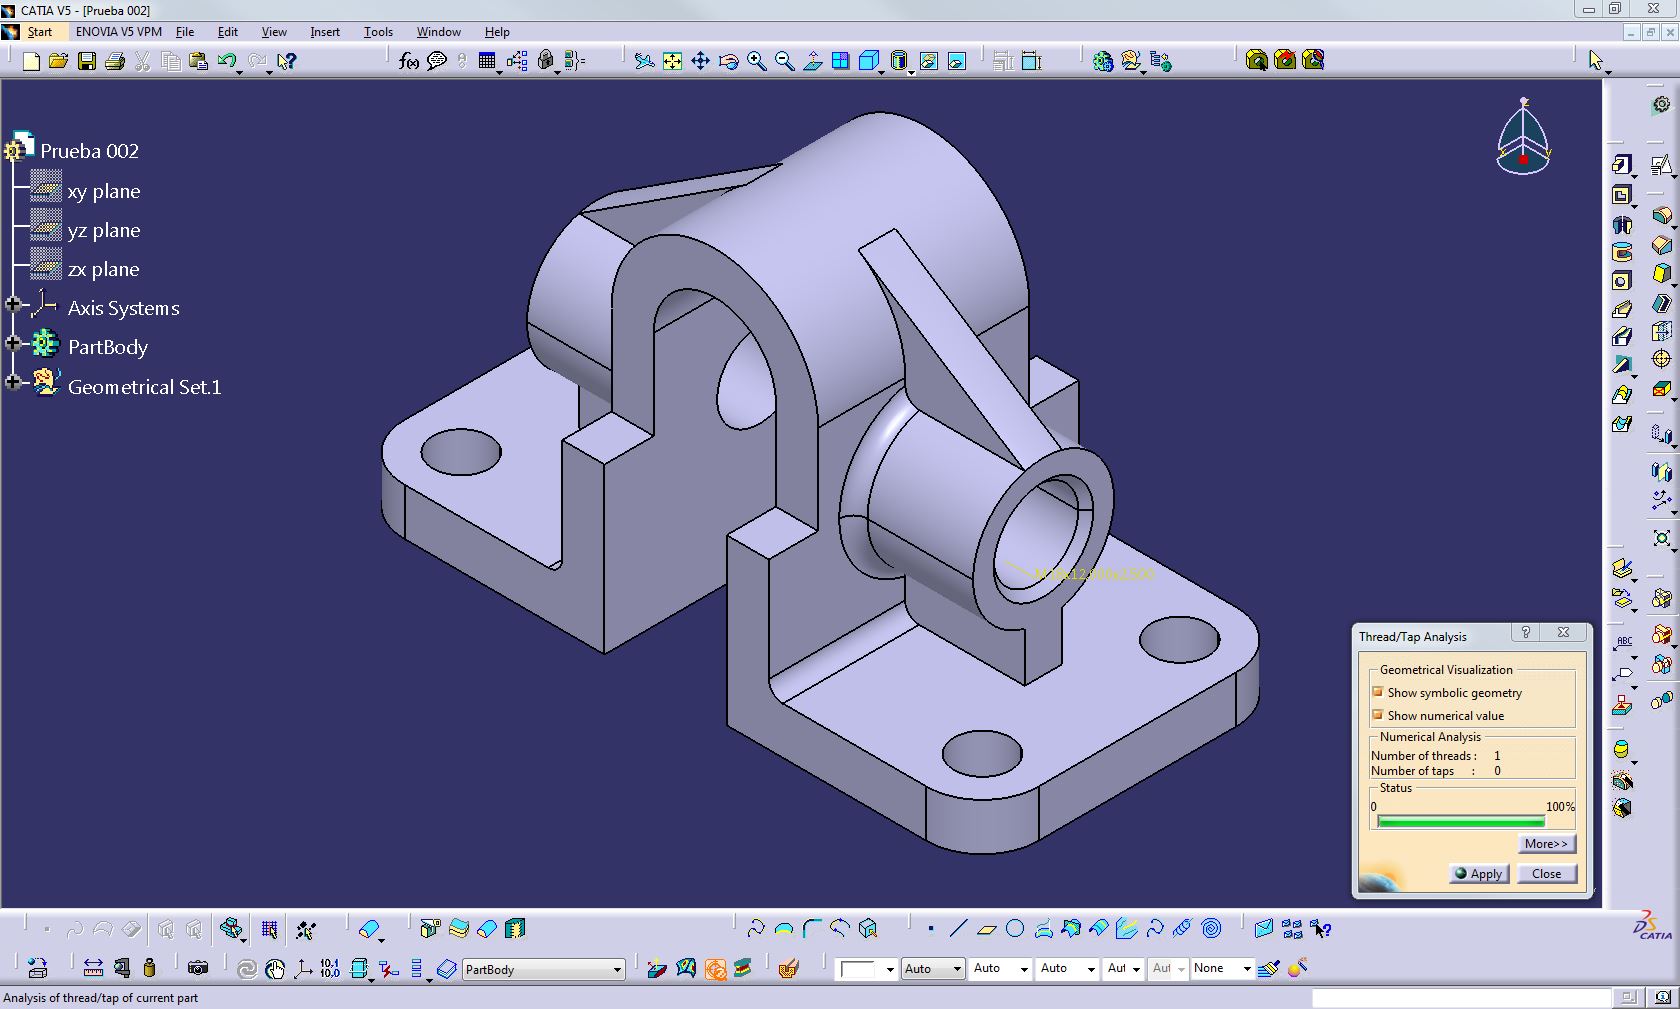Open the Design Table icon
The image size is (1680, 1009).
click(x=487, y=61)
